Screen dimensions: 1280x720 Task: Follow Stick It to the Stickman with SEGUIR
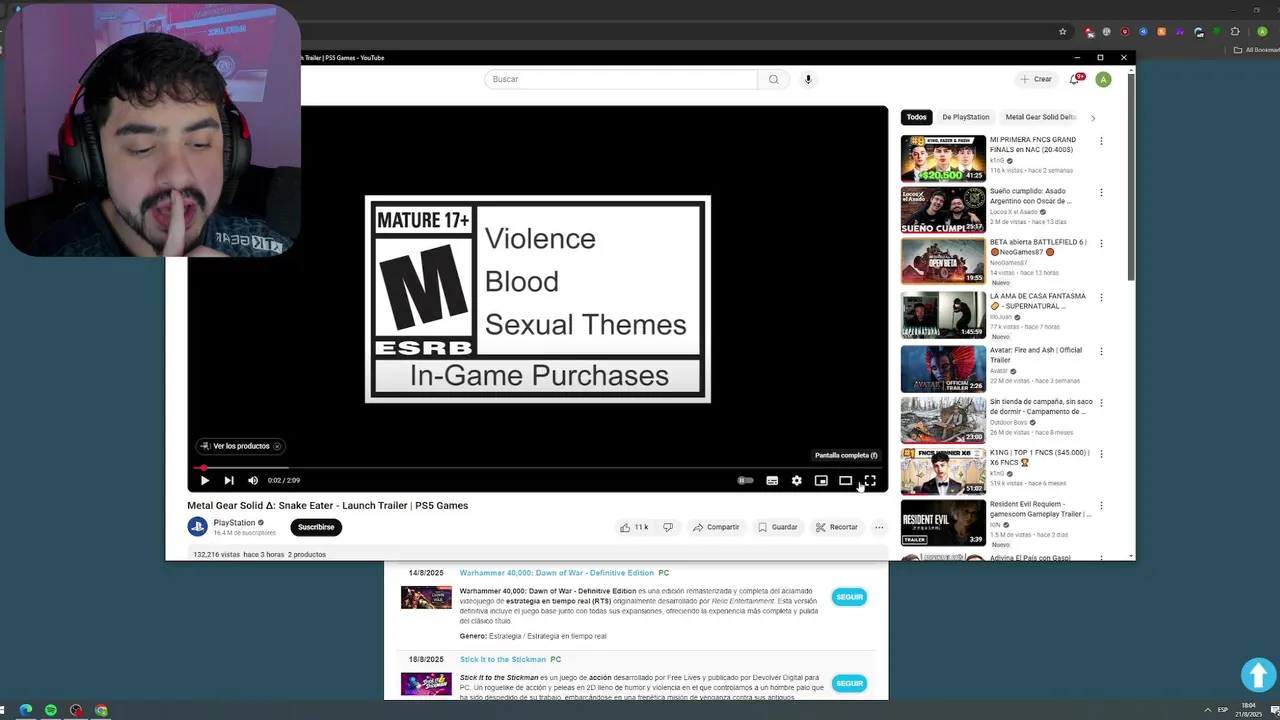849,683
